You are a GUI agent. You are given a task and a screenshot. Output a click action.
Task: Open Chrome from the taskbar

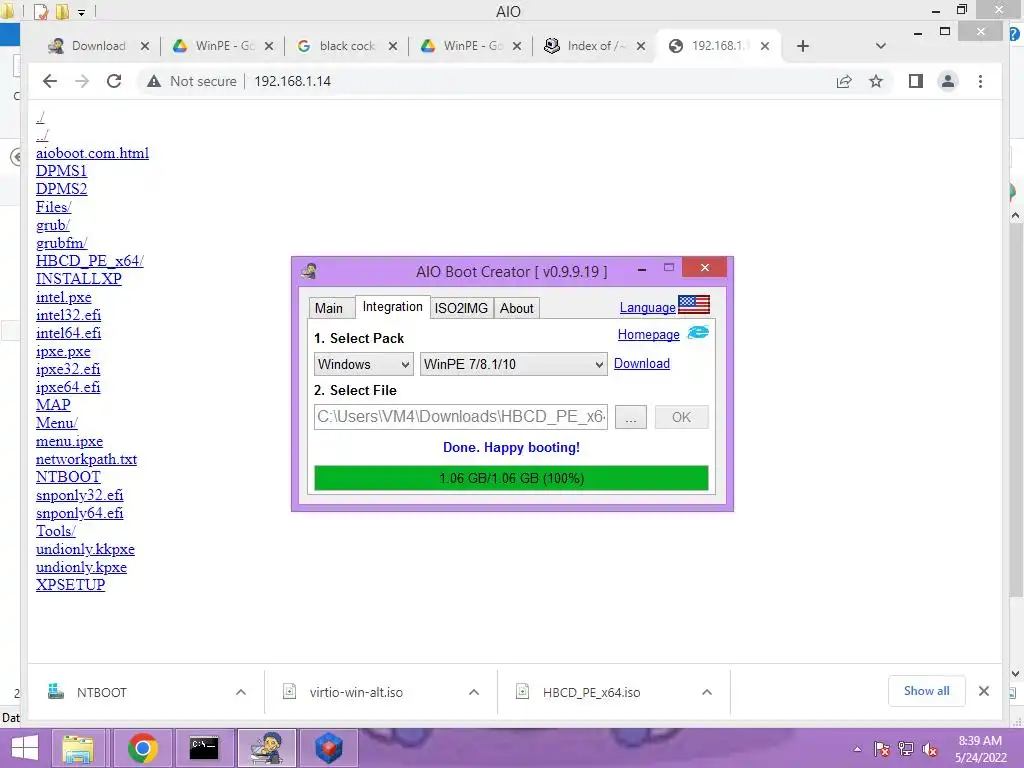(142, 748)
